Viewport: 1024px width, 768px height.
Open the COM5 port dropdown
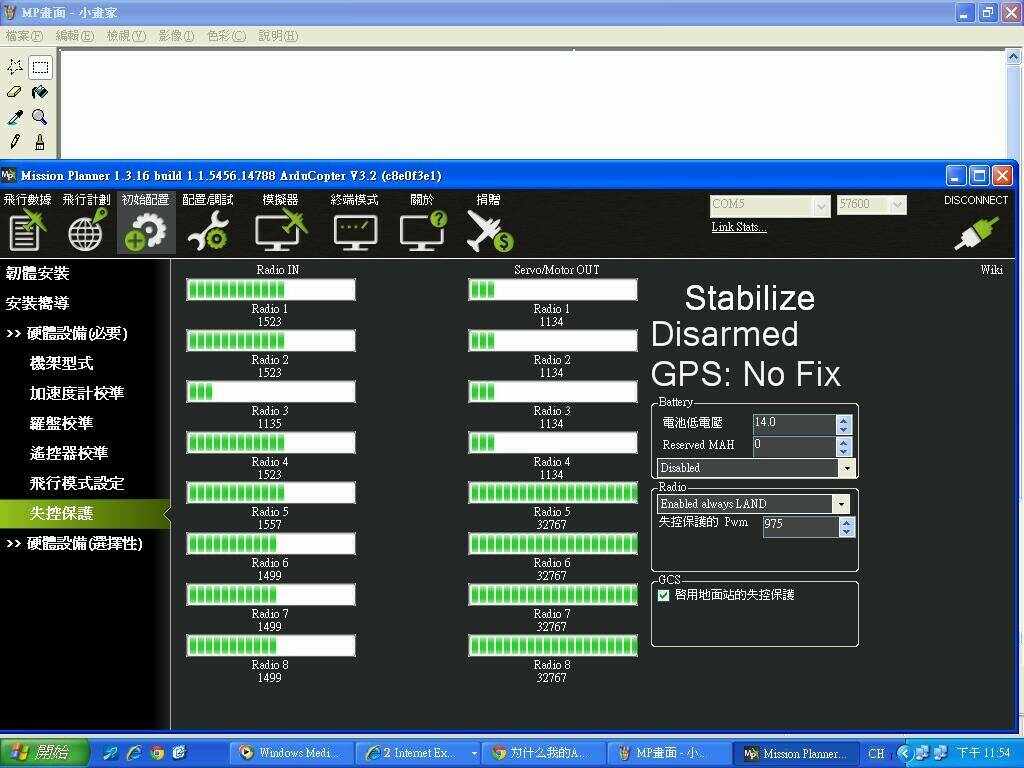coord(821,205)
